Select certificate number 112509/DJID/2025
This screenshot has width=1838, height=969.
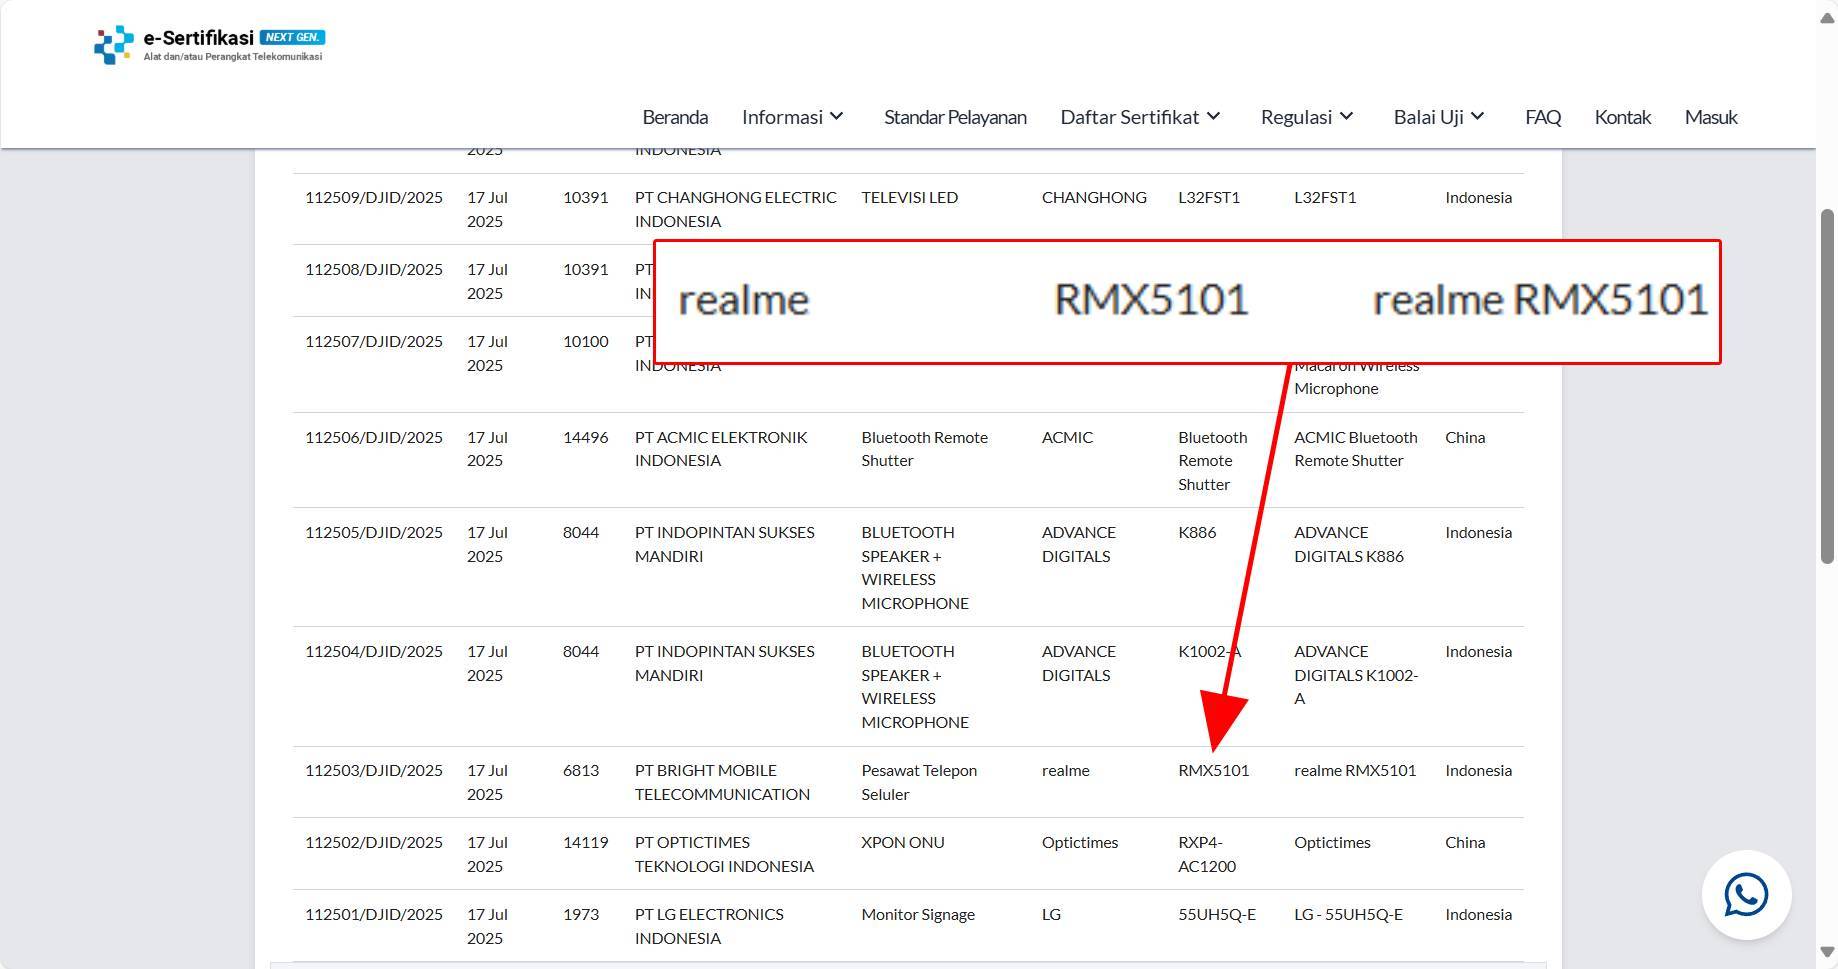pyautogui.click(x=374, y=197)
